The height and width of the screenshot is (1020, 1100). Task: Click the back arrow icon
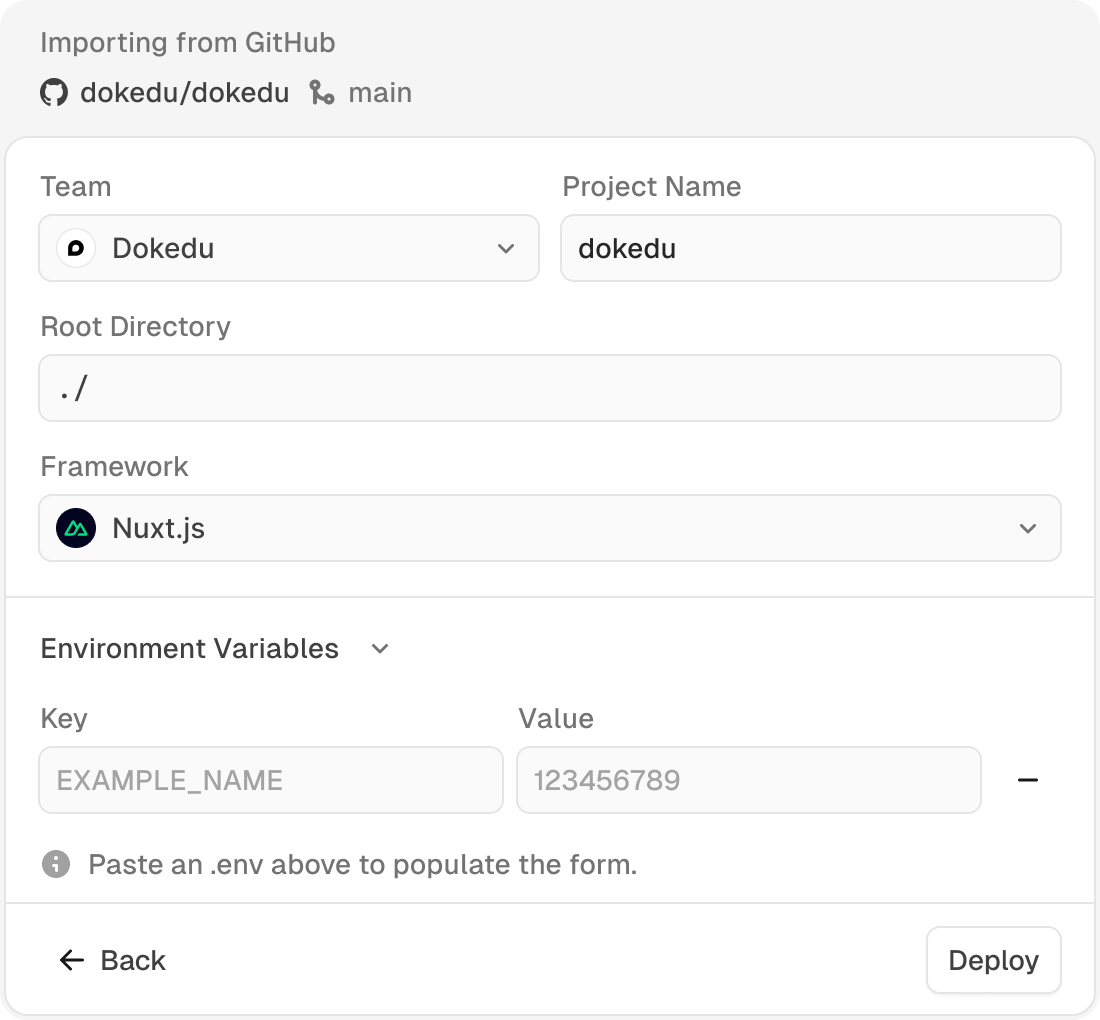click(x=70, y=960)
